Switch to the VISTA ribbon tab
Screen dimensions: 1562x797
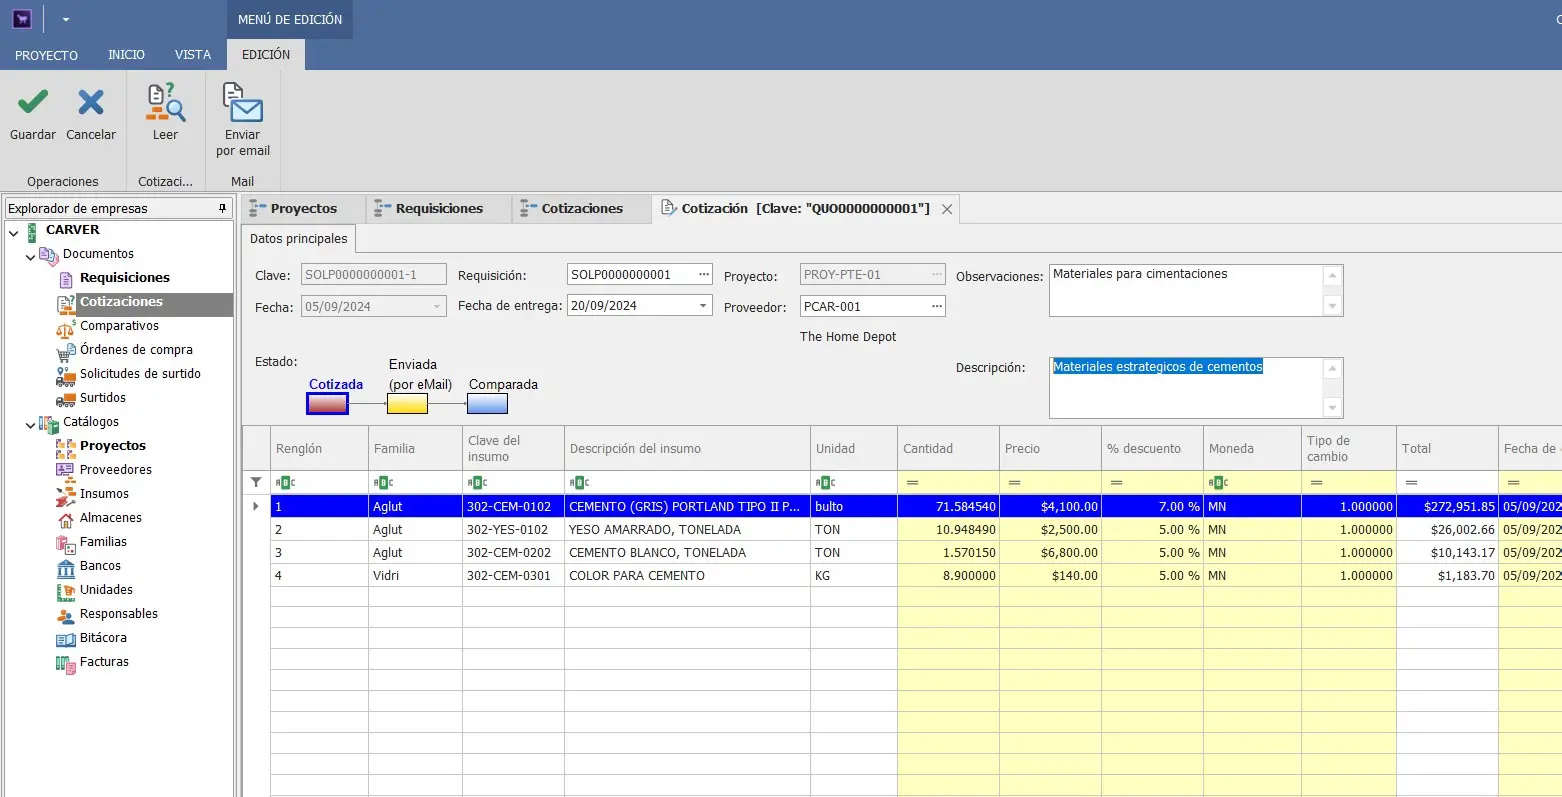(193, 55)
